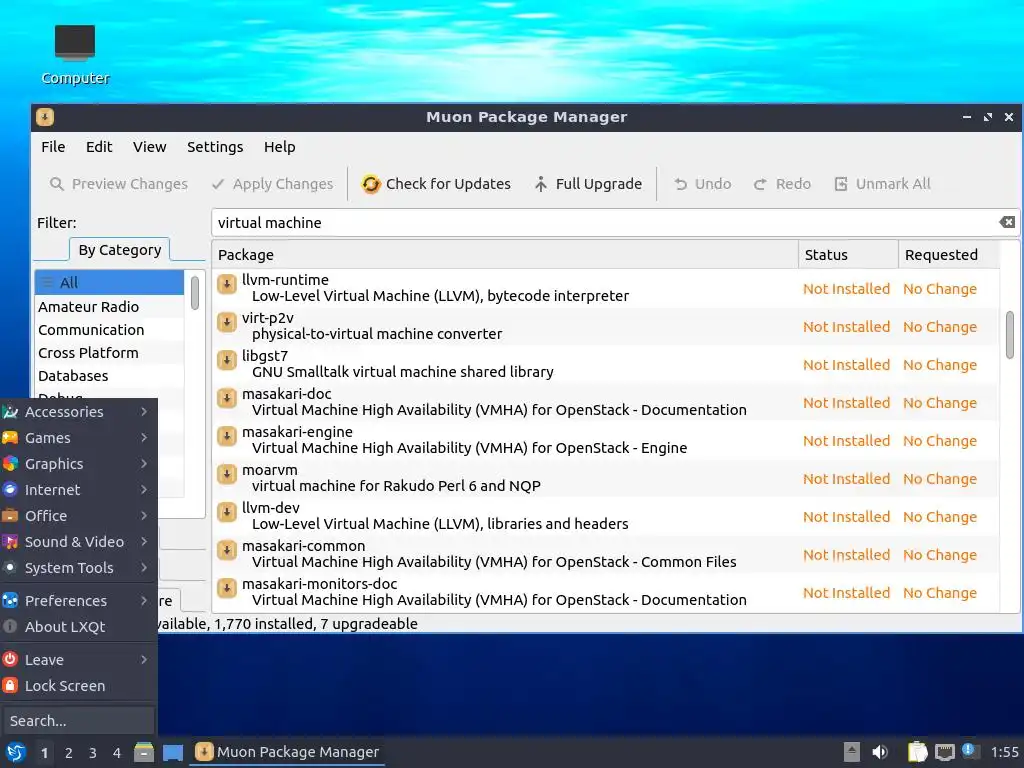Expand the Sound & Video submenu
Screen dimensions: 1024x768
point(78,542)
